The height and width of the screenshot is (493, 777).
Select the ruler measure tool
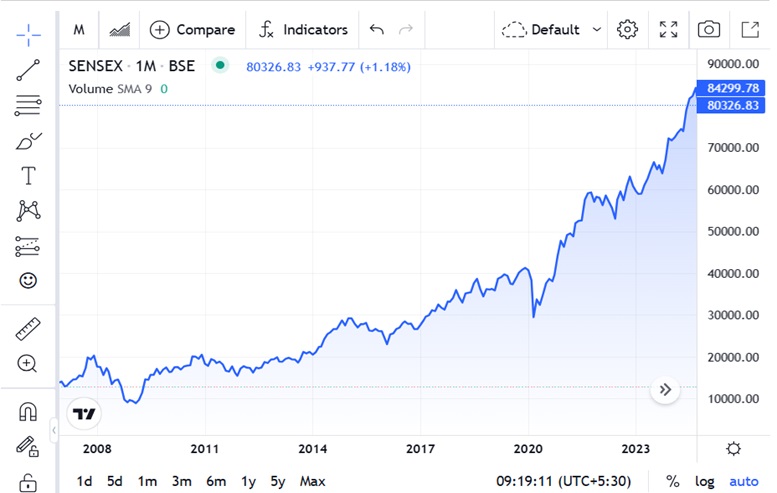(x=28, y=329)
